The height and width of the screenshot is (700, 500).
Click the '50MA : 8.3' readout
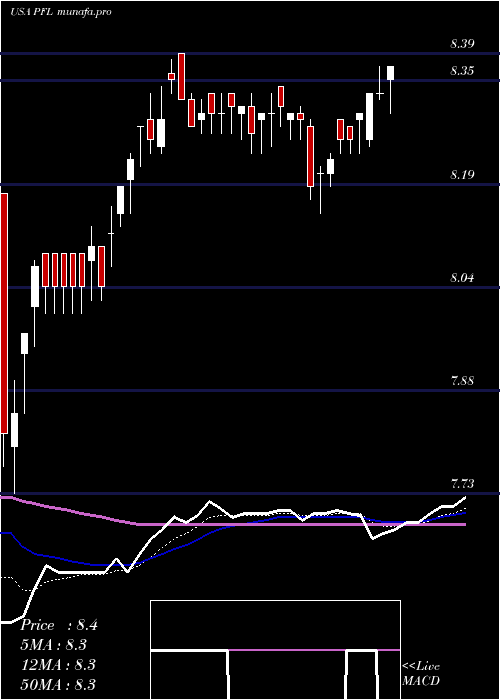click(x=58, y=684)
